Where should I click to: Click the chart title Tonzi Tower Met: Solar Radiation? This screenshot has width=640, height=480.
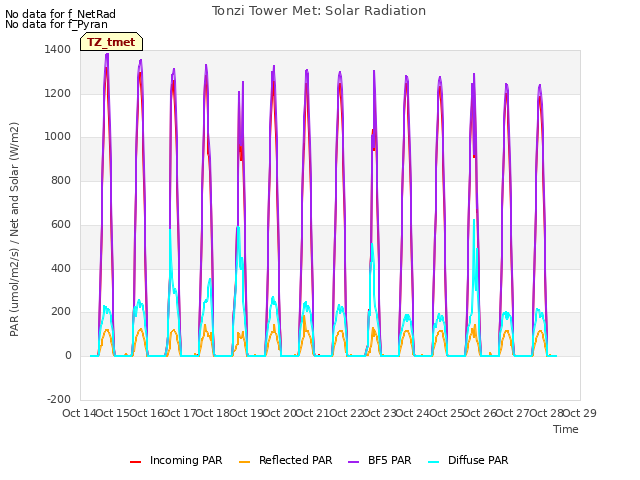pos(319,11)
